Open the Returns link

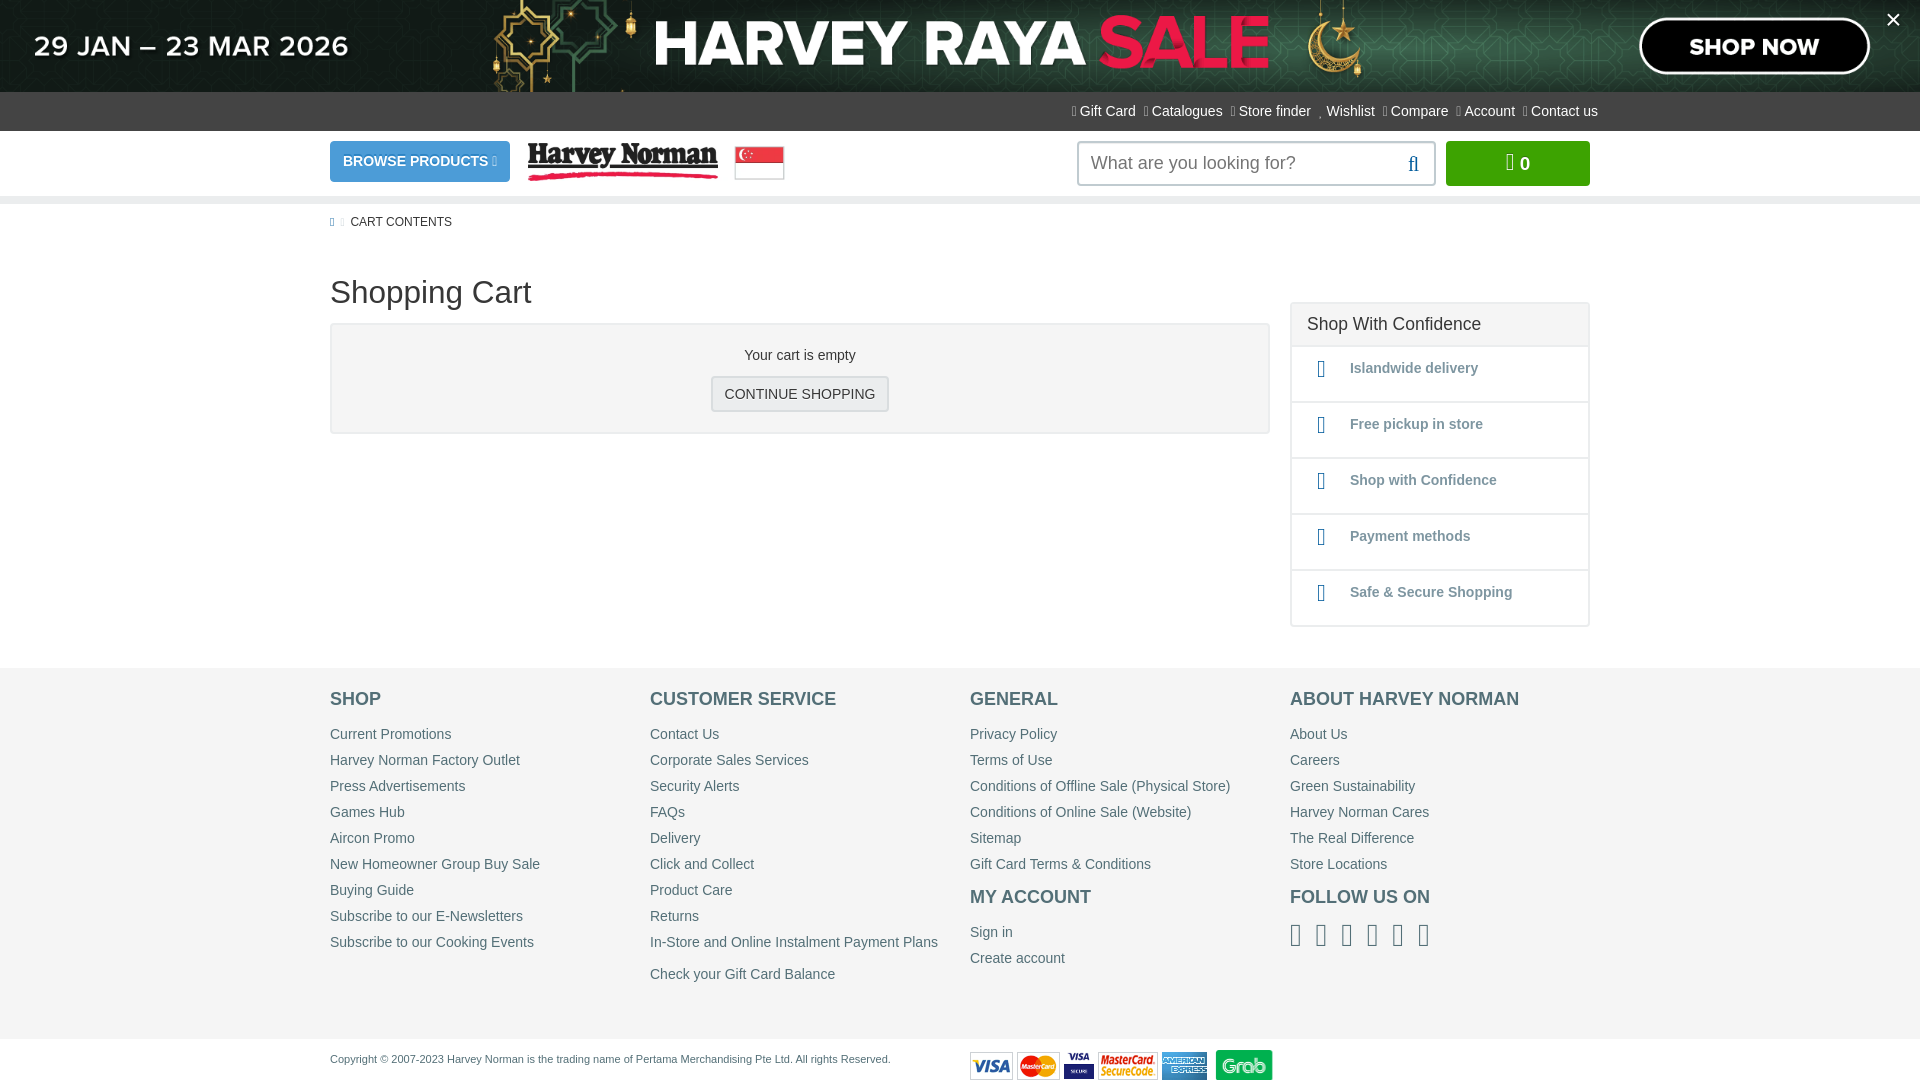point(674,916)
